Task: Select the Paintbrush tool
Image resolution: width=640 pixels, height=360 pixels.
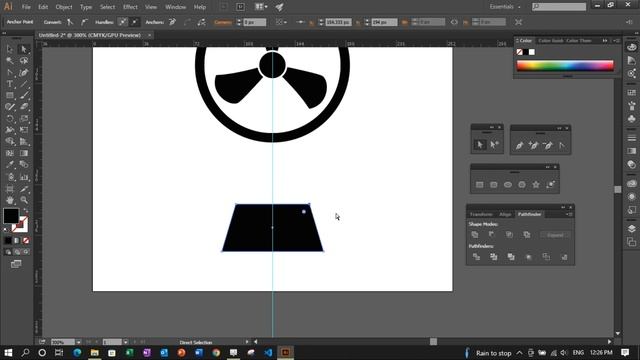Action: coord(24,96)
